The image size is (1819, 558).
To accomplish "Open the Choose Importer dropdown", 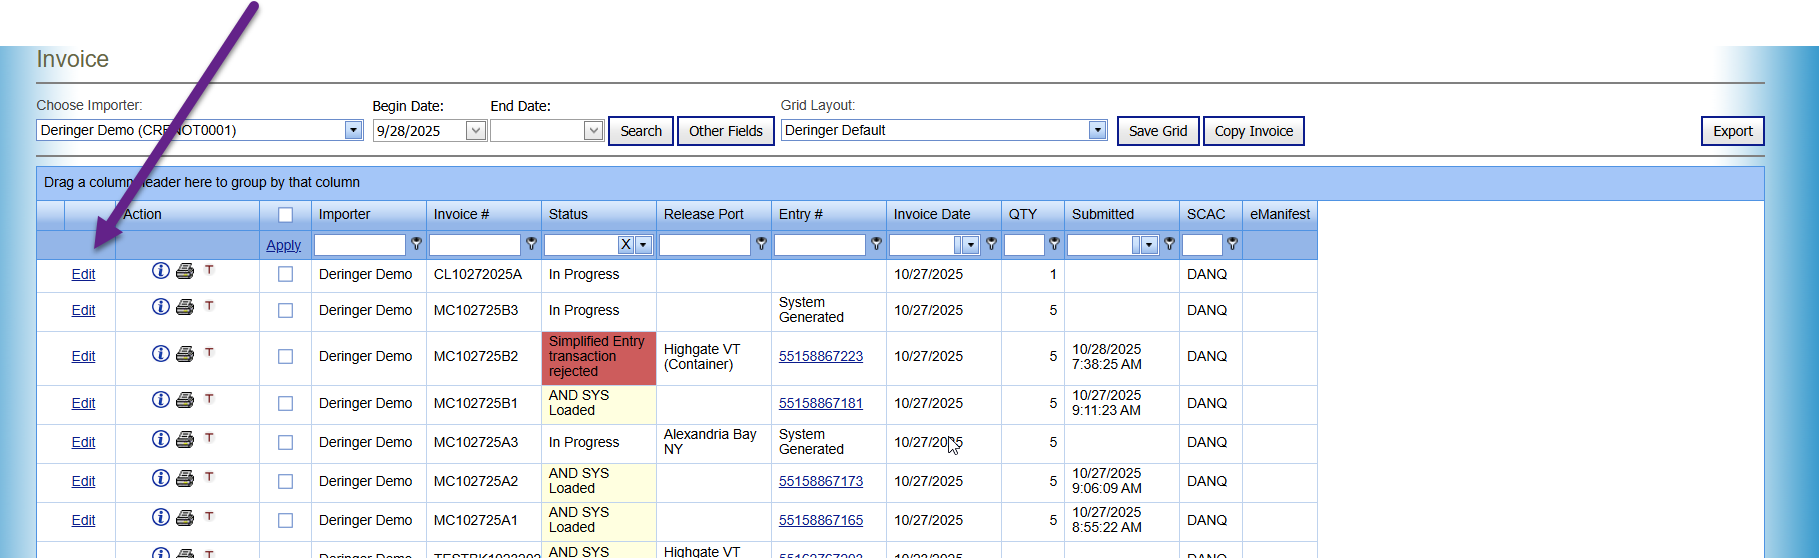I will point(353,130).
